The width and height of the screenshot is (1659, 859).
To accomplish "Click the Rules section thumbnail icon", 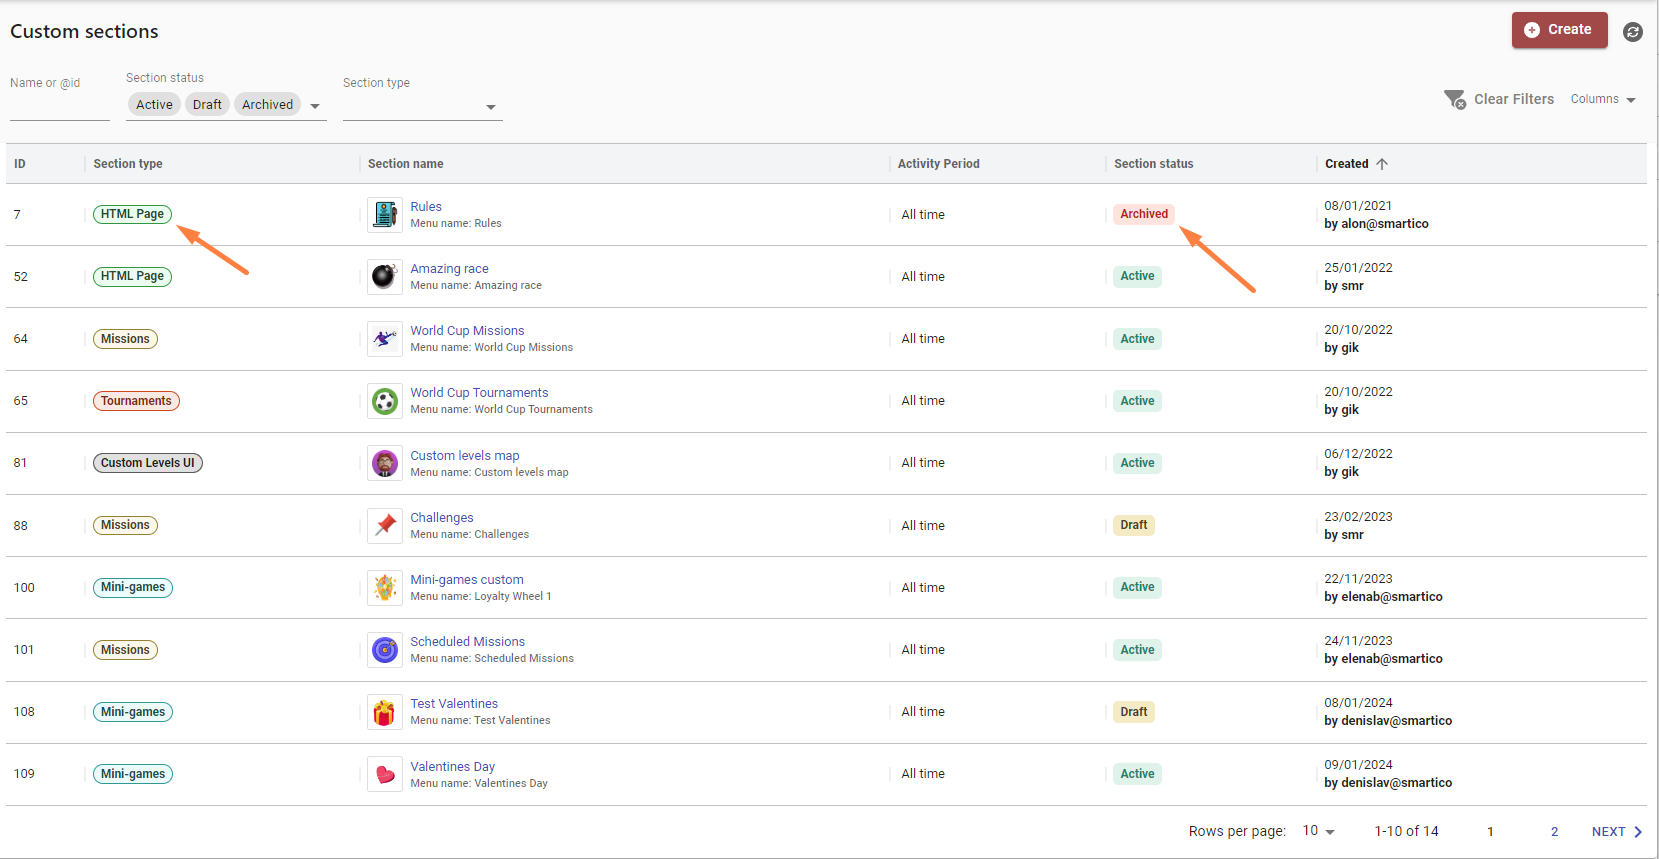I will pyautogui.click(x=385, y=214).
